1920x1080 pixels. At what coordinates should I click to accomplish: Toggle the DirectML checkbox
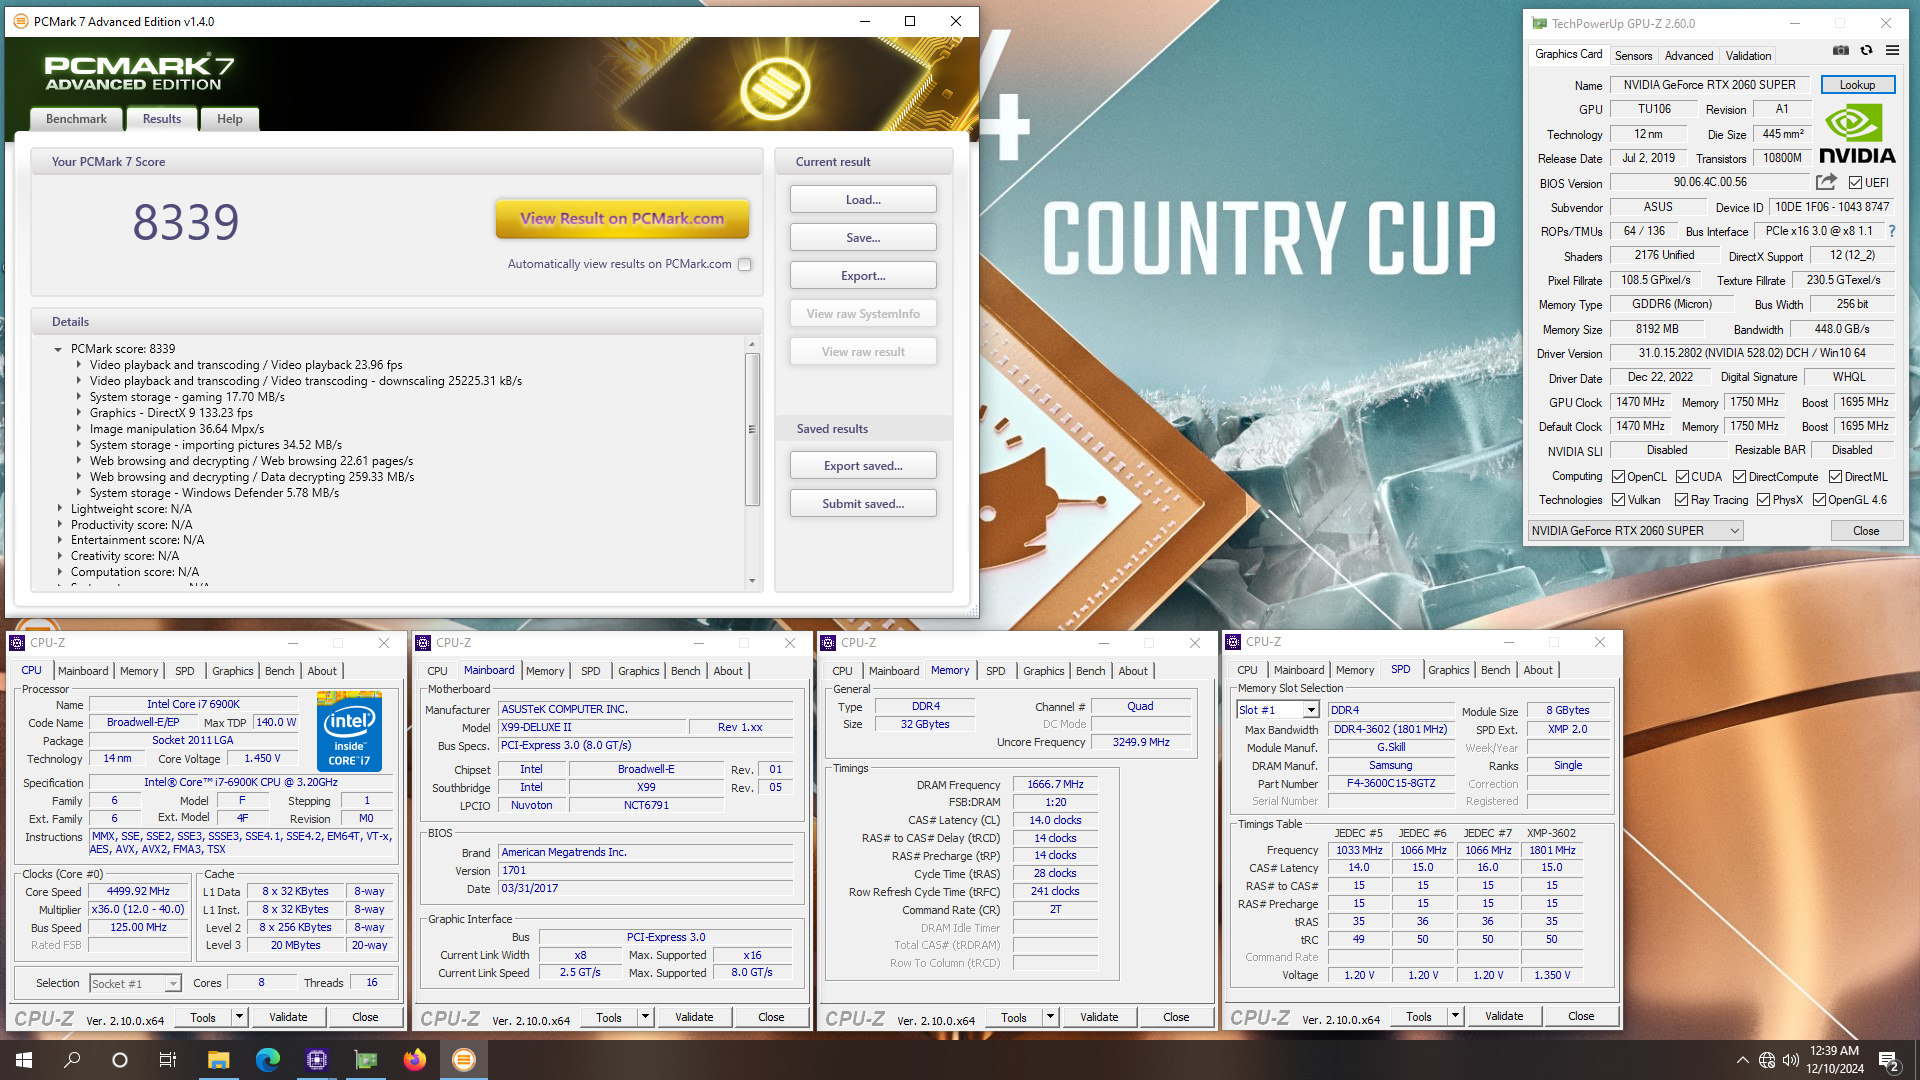[x=1836, y=477]
